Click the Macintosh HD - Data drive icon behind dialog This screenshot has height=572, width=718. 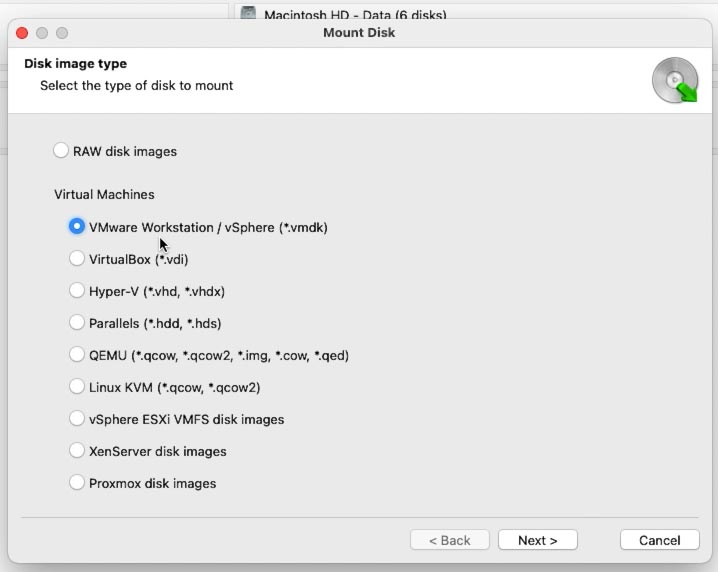coord(249,13)
